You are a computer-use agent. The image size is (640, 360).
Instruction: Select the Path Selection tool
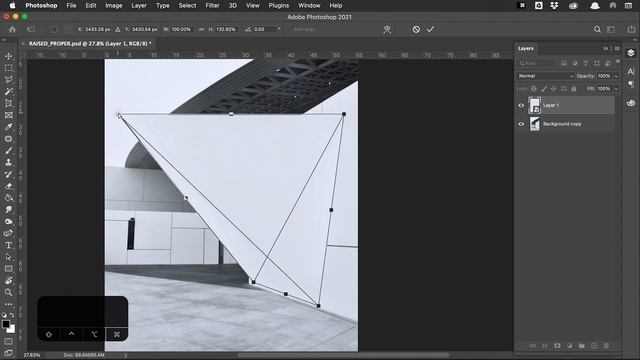9,257
